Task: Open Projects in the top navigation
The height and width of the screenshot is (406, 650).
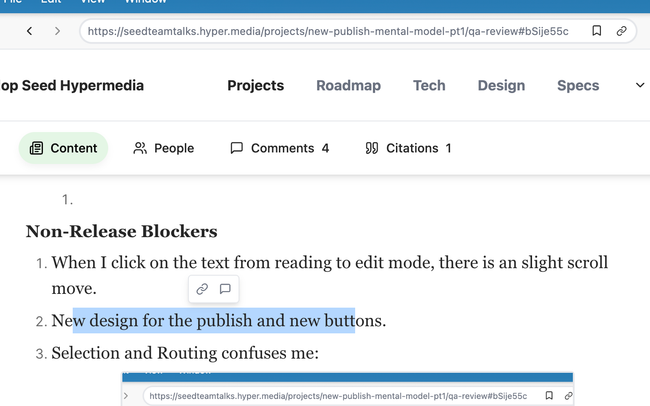Action: [255, 85]
